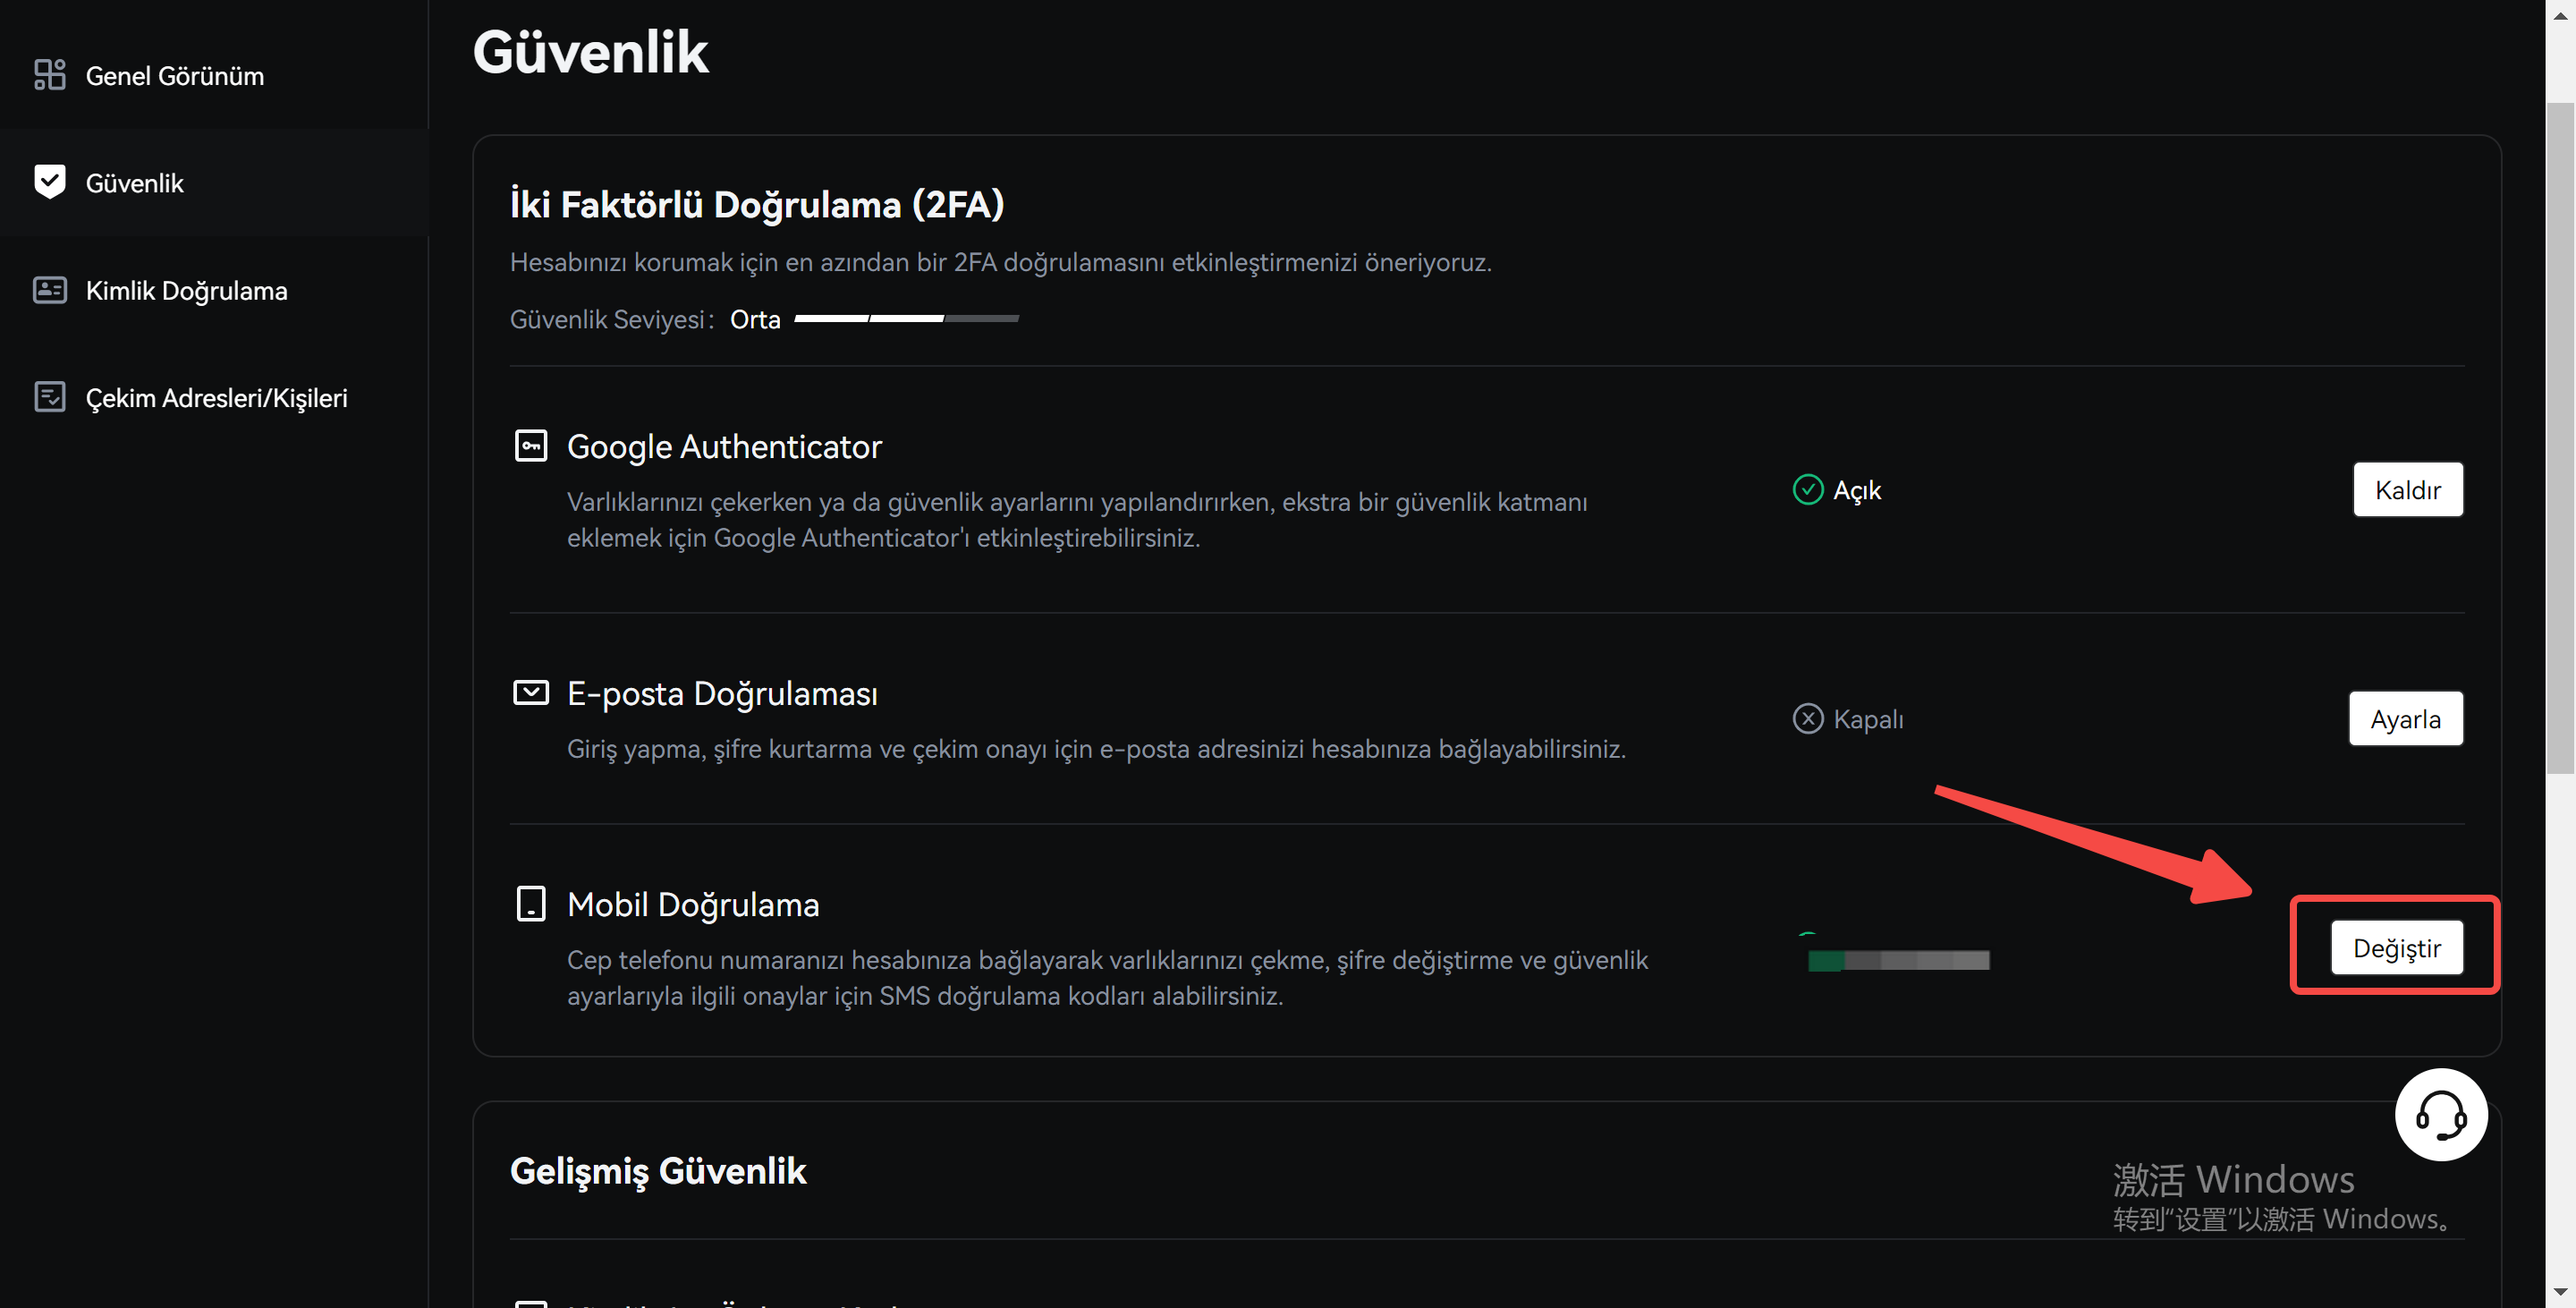Screen dimensions: 2576x1308
Task: Click the Kimlik Doğrulama ID card icon
Action: [49, 290]
